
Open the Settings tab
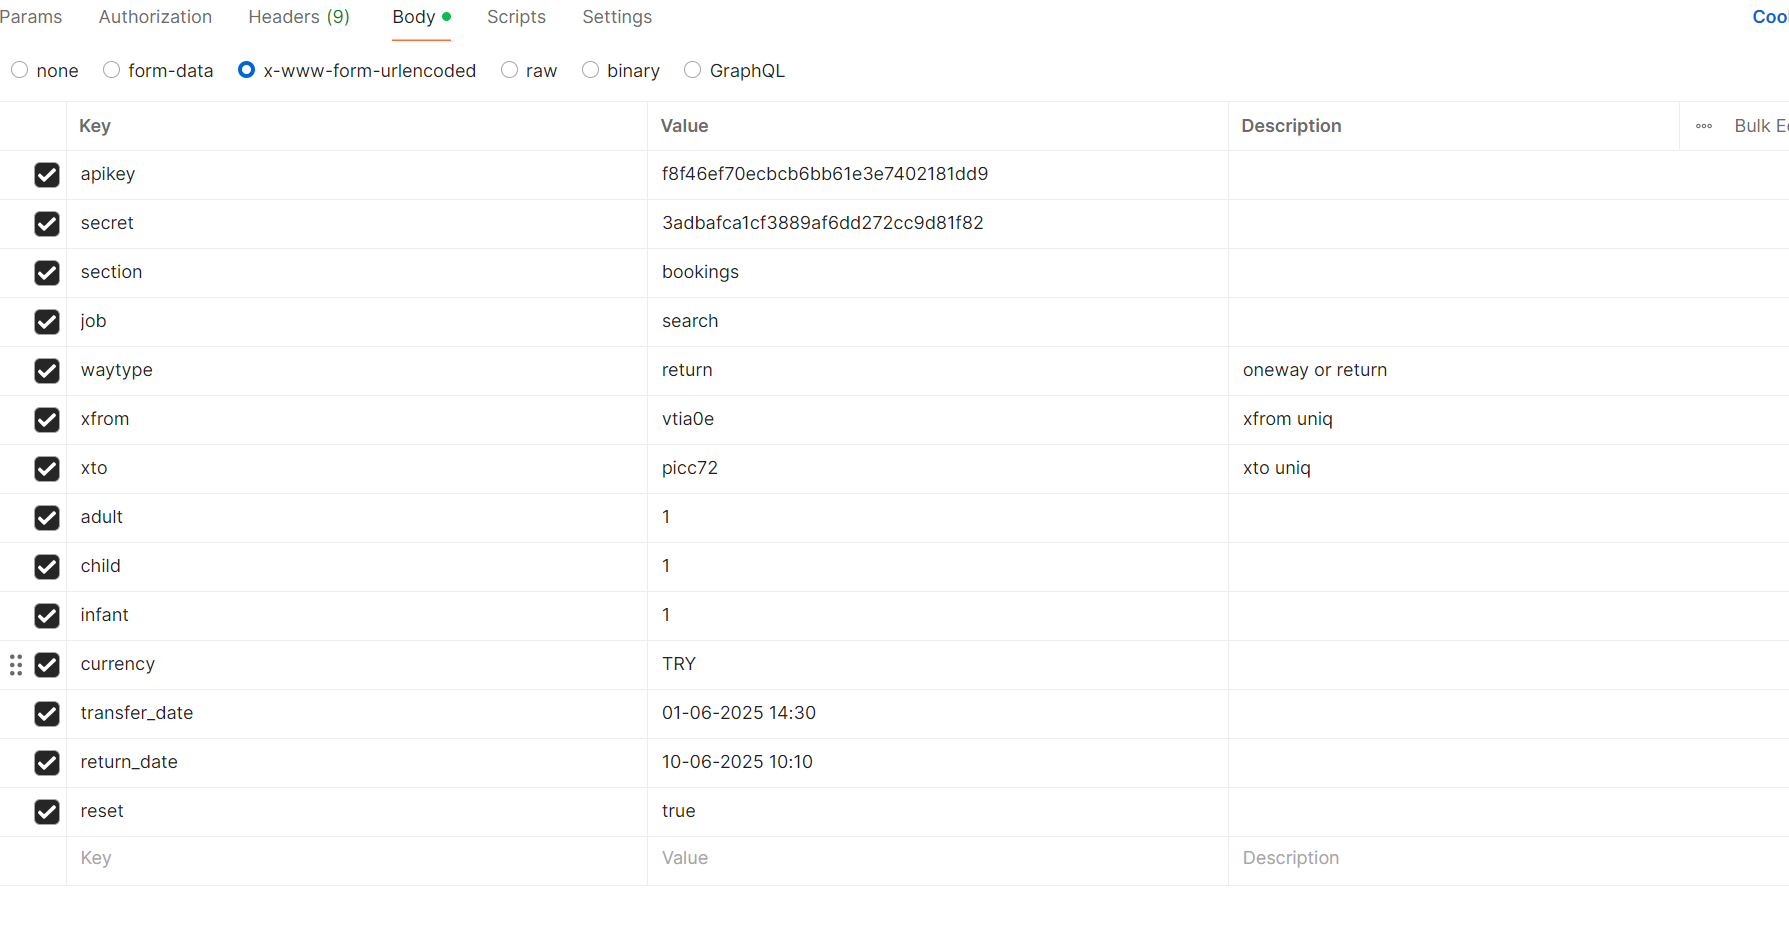[617, 17]
